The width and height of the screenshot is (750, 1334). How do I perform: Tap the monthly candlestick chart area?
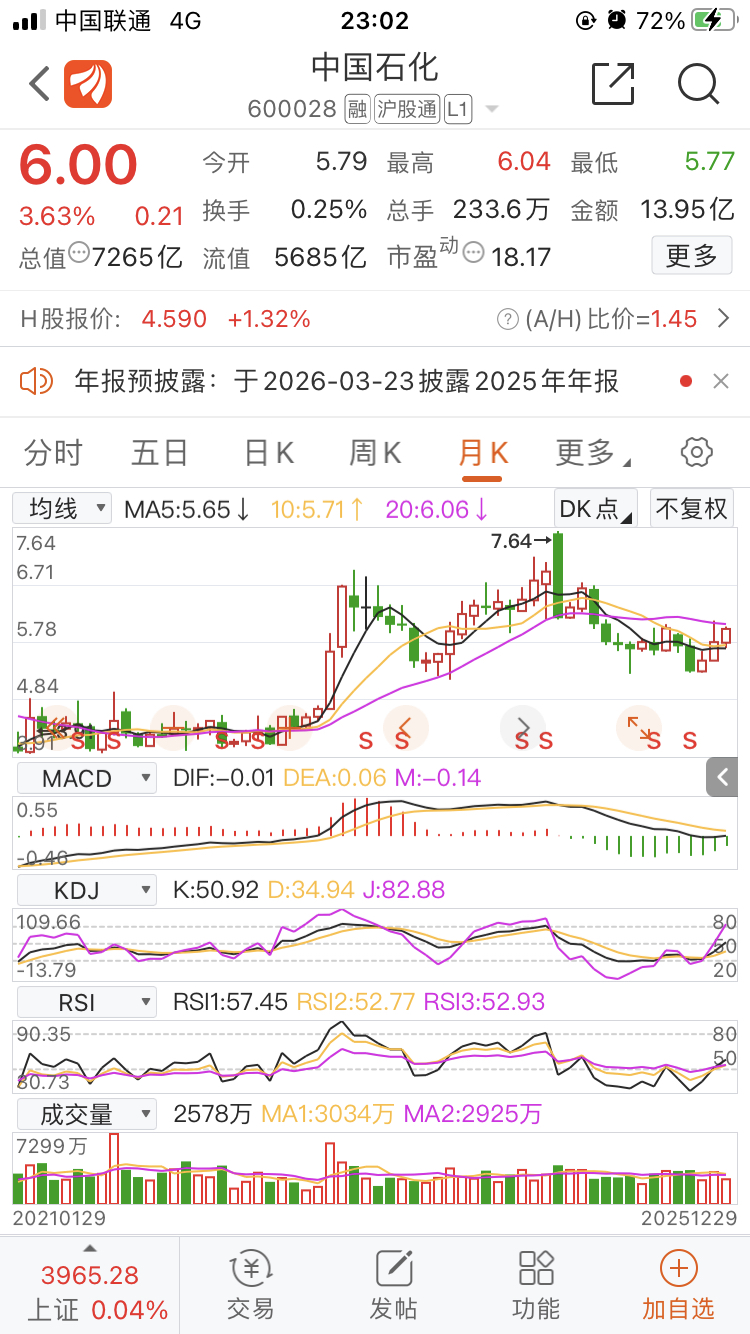(375, 642)
